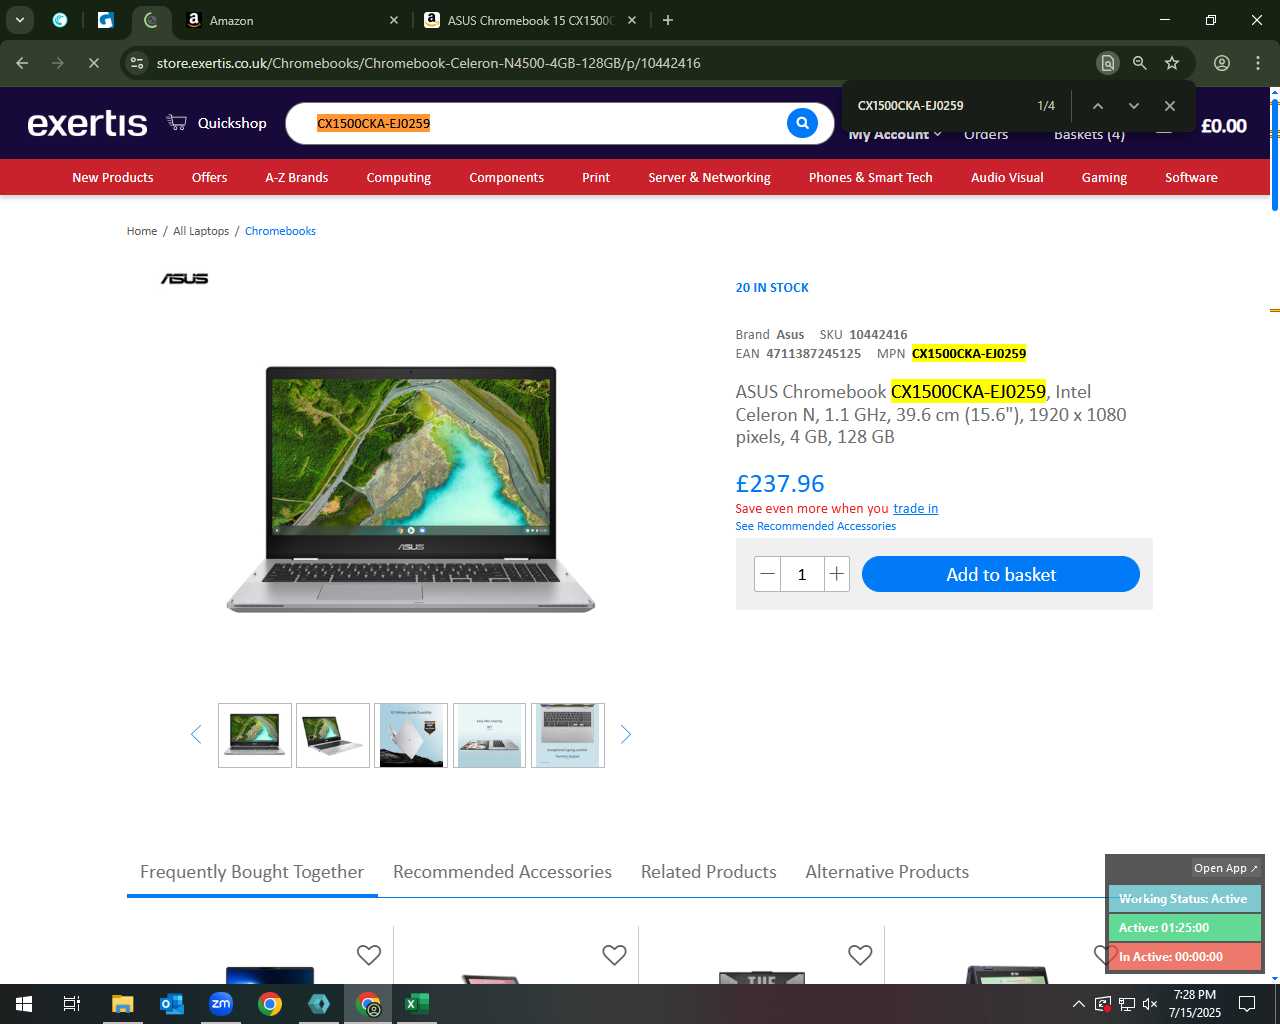Increase quantity with plus button
The width and height of the screenshot is (1280, 1024).
tap(837, 574)
